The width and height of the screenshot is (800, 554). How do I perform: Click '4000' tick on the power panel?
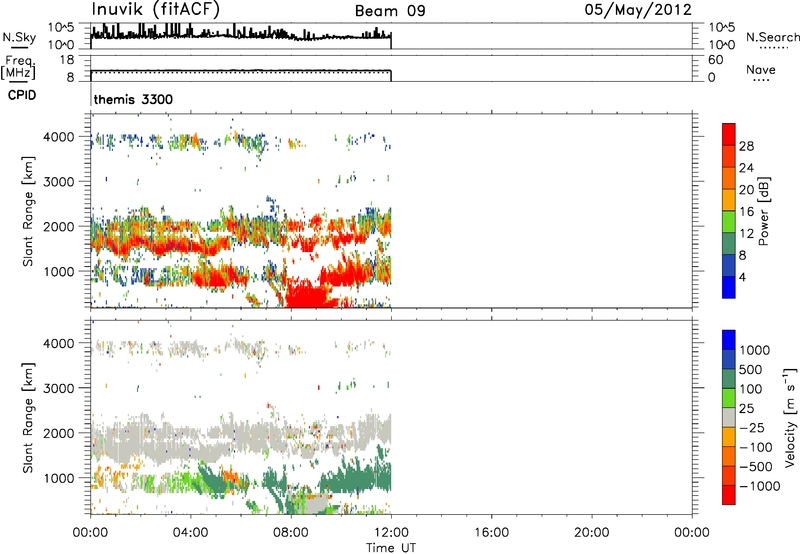(x=59, y=137)
